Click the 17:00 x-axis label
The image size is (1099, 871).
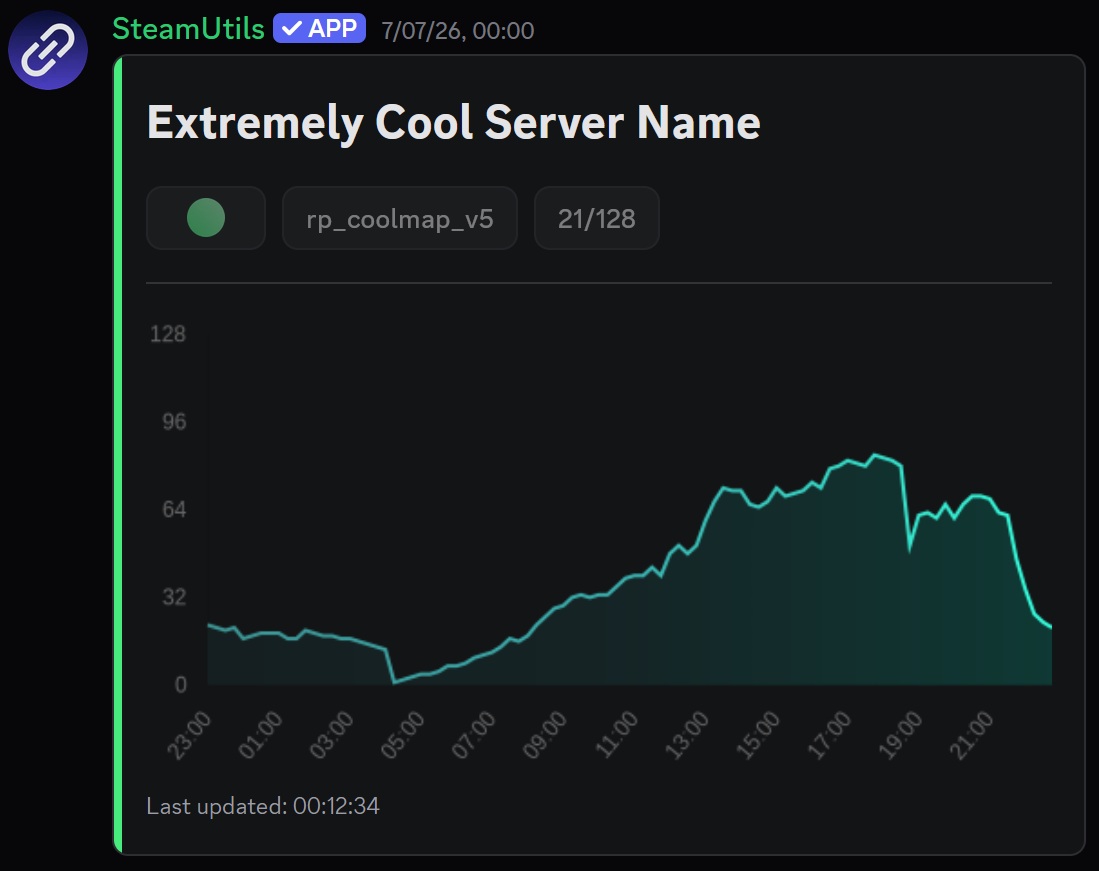(x=829, y=735)
